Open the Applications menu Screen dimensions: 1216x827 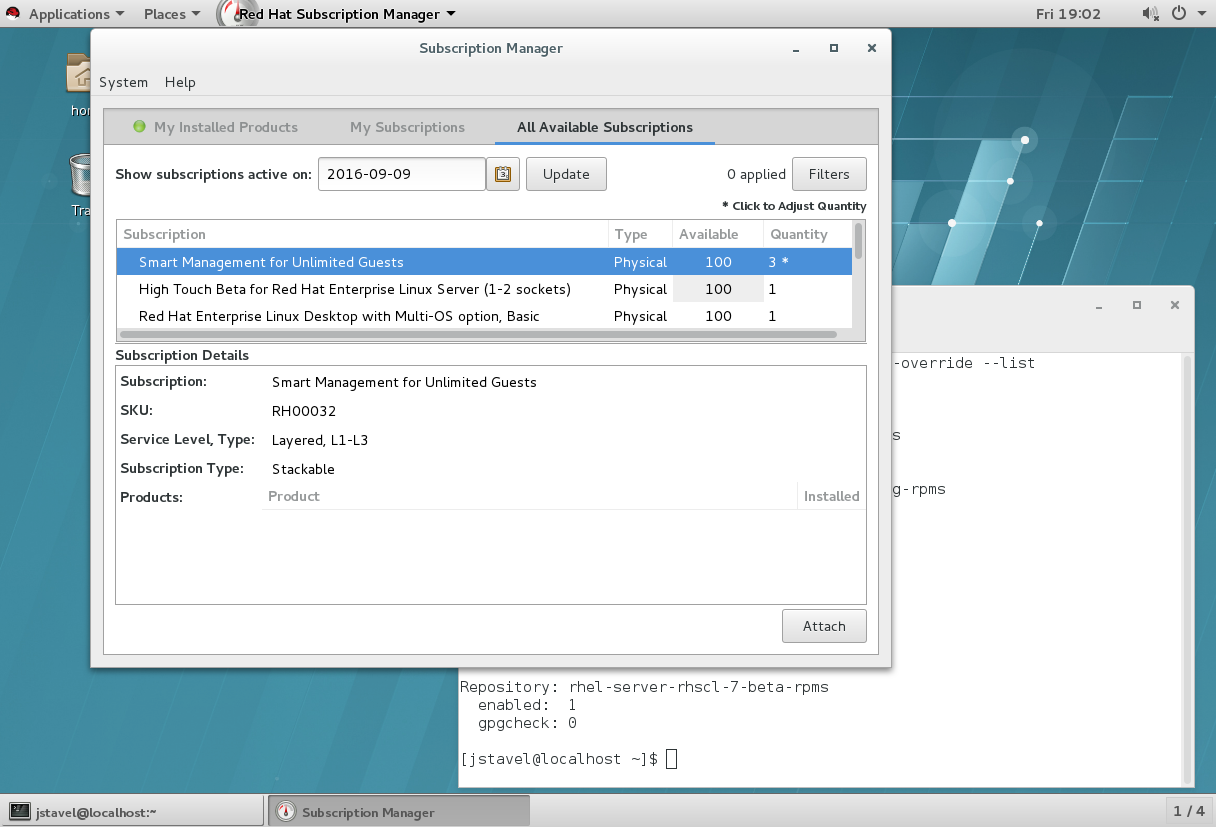77,14
